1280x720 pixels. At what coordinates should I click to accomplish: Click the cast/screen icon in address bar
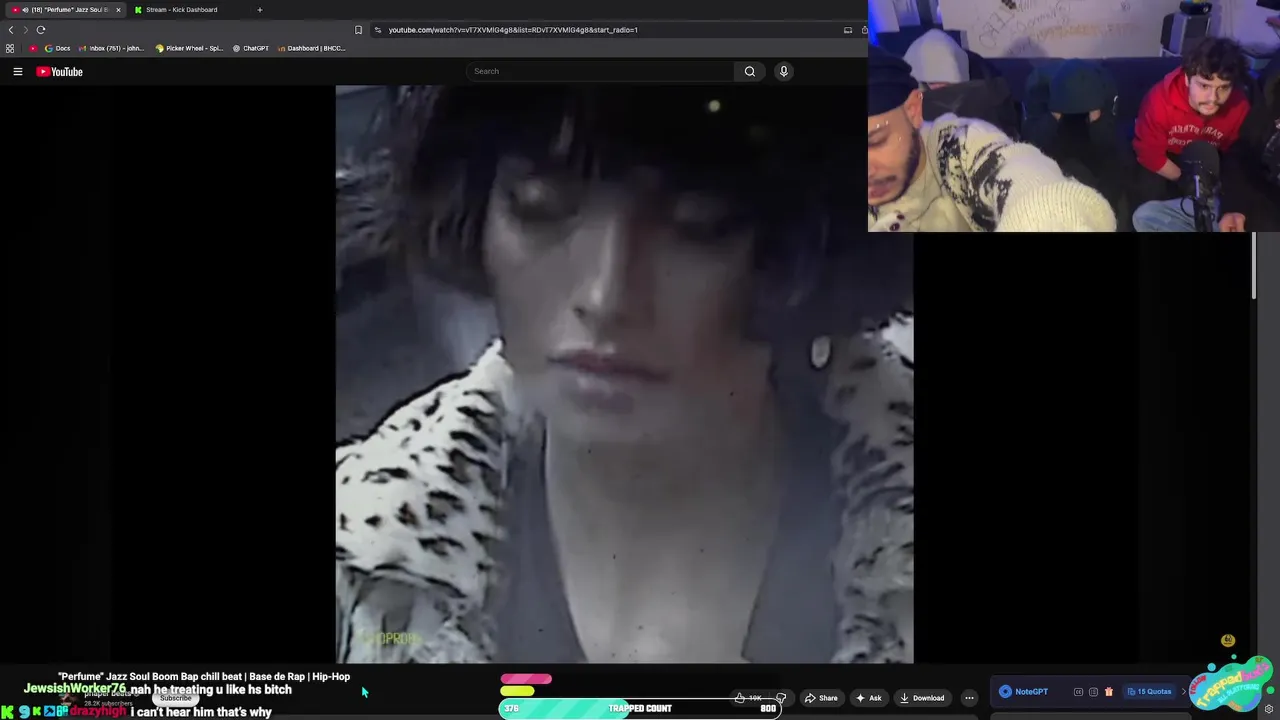[x=848, y=30]
